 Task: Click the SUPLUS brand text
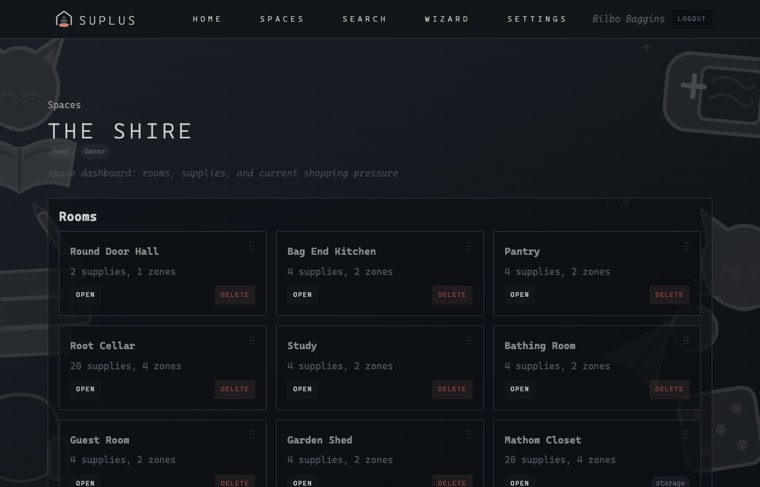[x=107, y=20]
